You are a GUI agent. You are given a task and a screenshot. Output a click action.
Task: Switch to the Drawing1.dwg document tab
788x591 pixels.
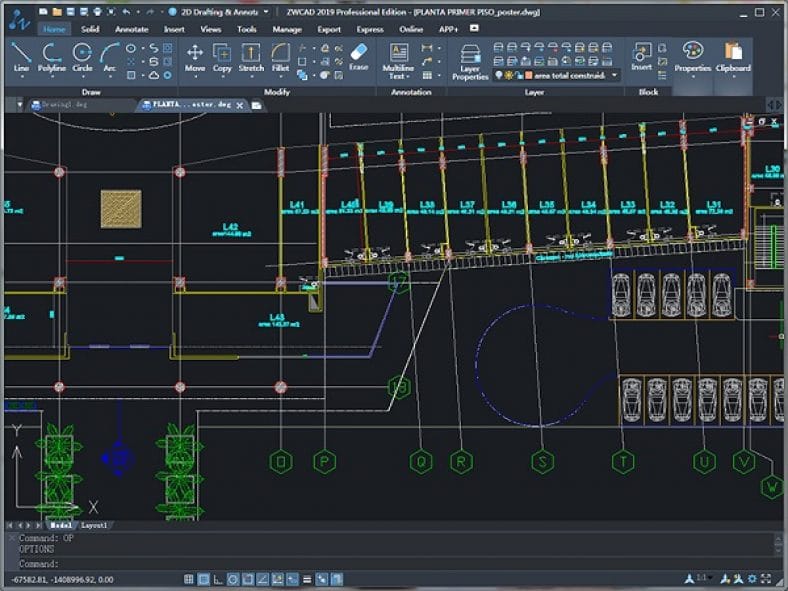coord(66,104)
